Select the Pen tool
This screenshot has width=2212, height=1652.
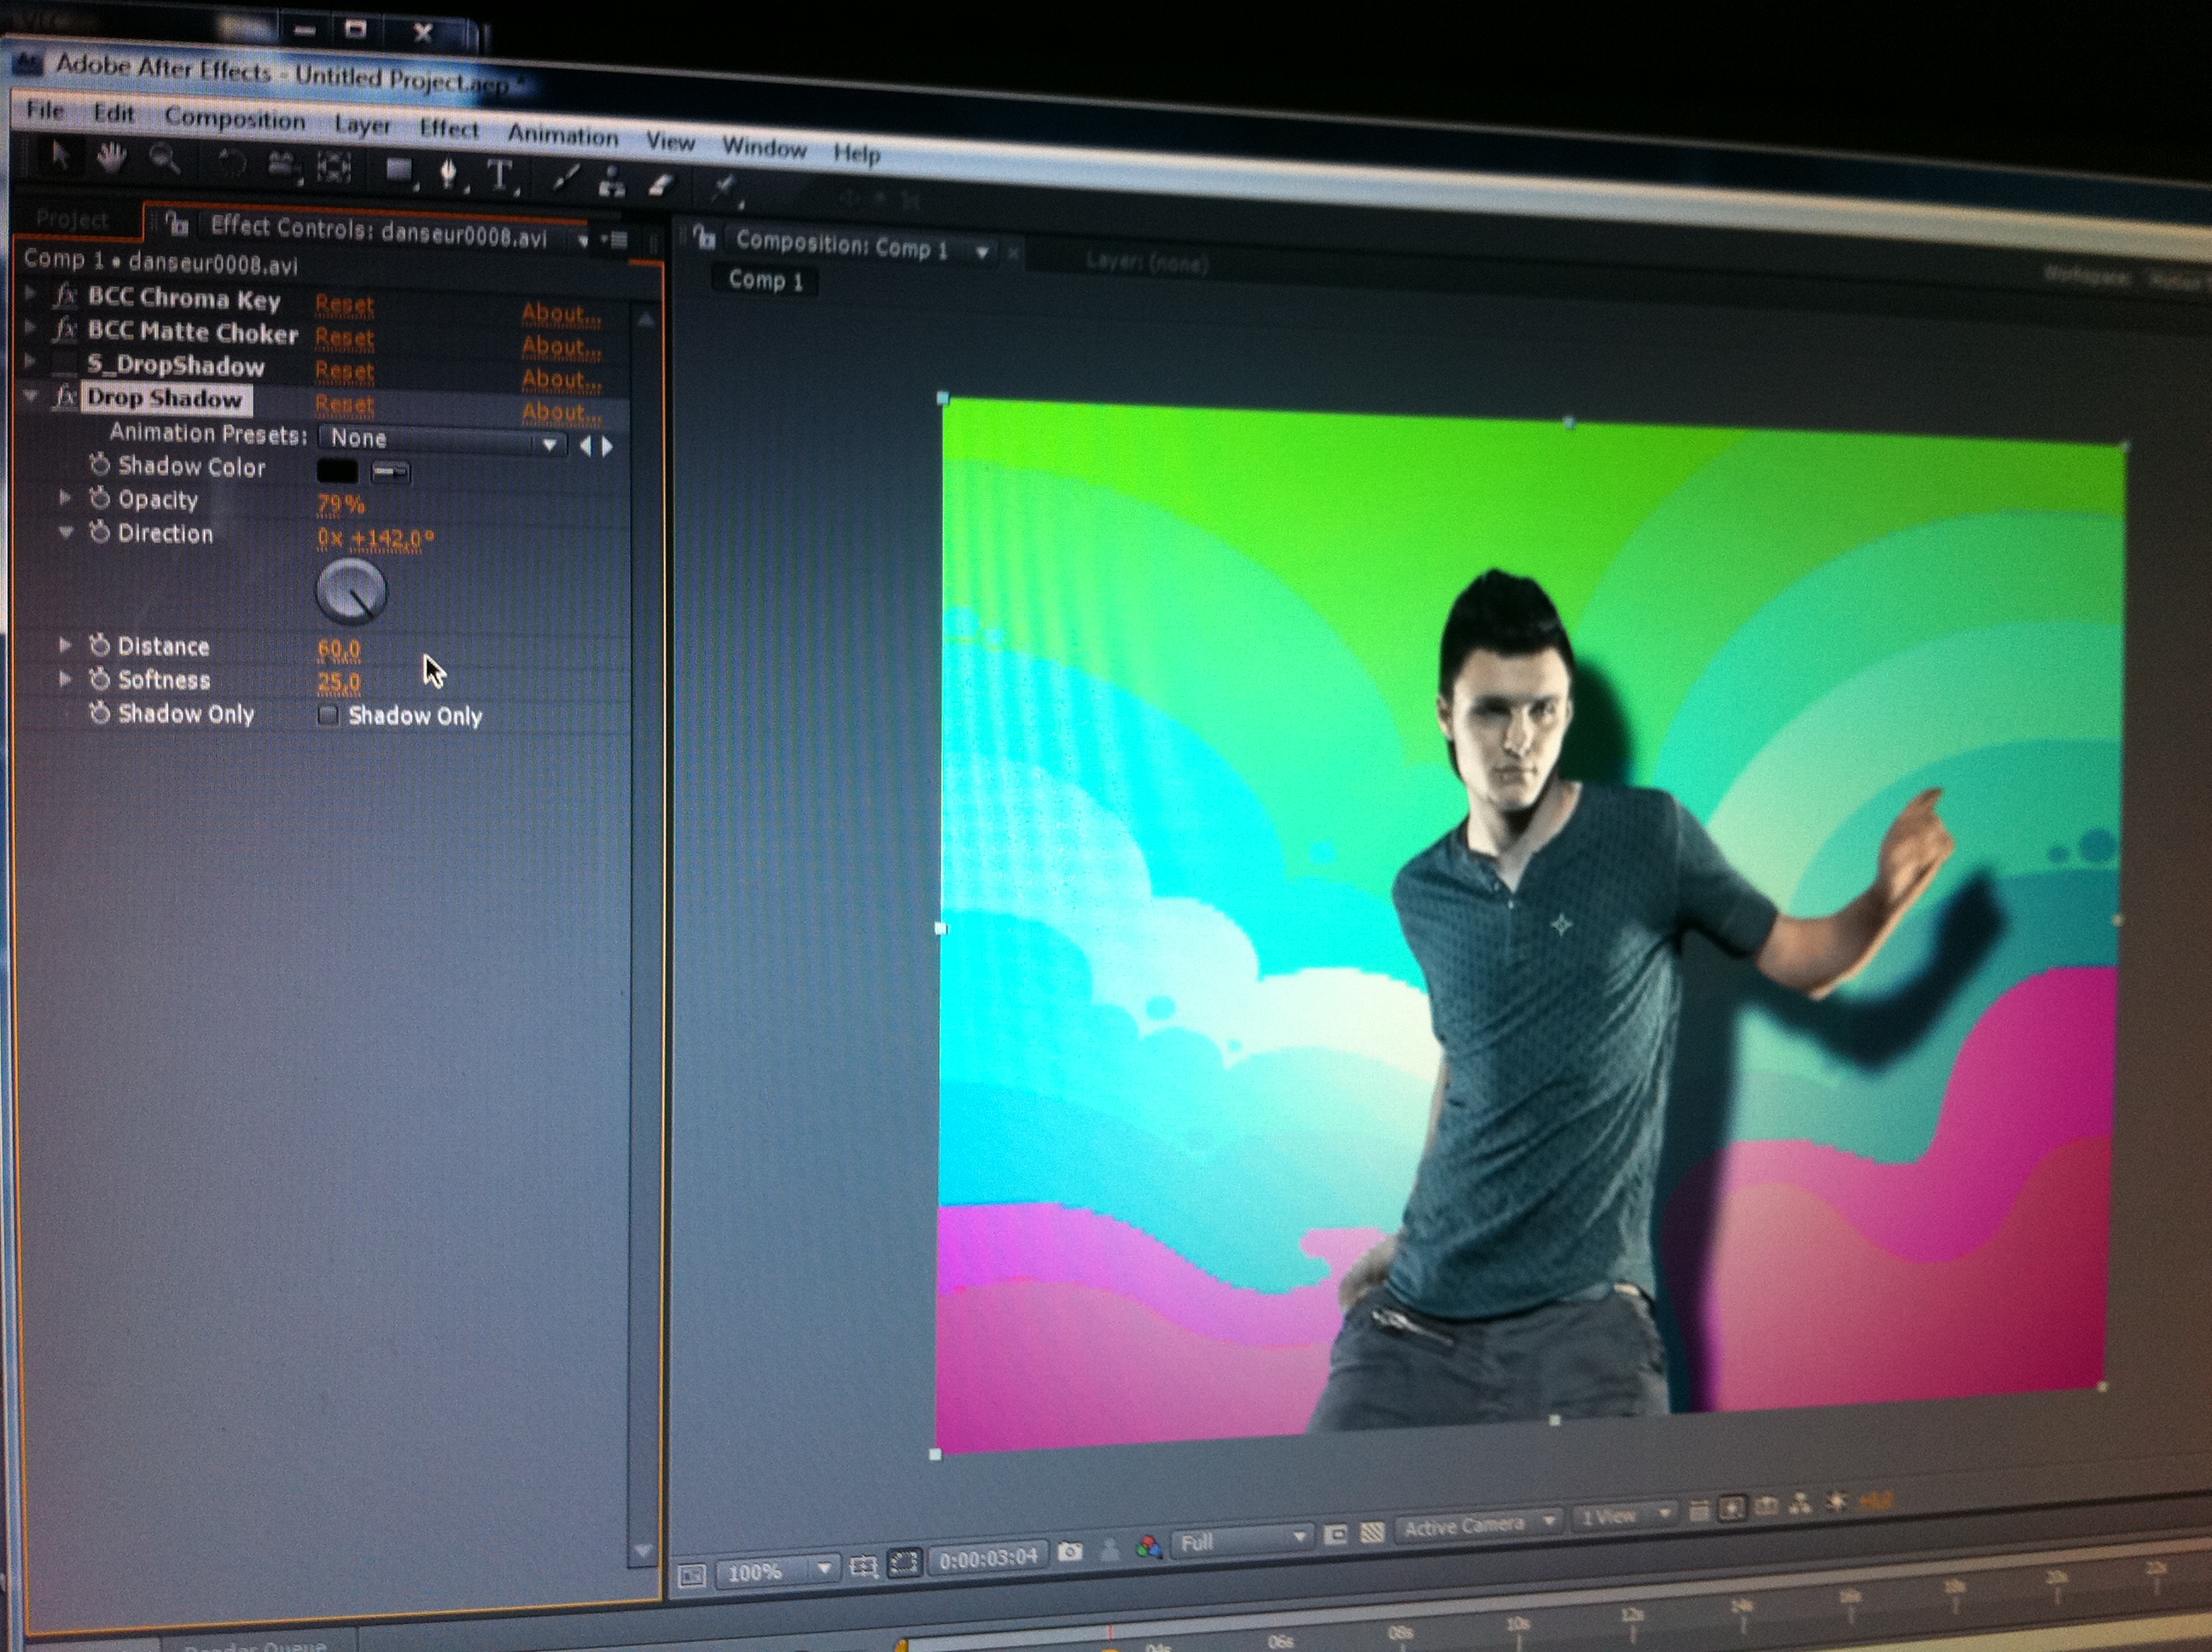click(x=449, y=174)
